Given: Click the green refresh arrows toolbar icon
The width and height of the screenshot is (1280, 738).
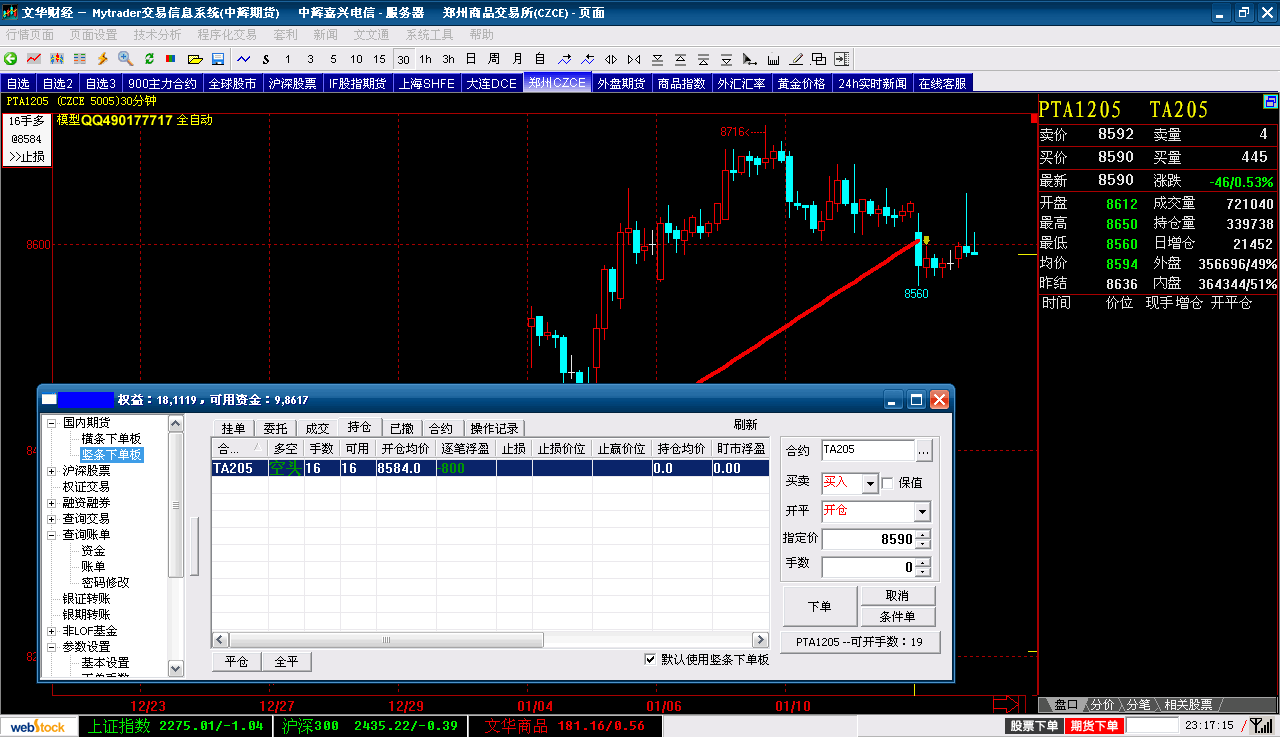Looking at the screenshot, I should tap(149, 59).
